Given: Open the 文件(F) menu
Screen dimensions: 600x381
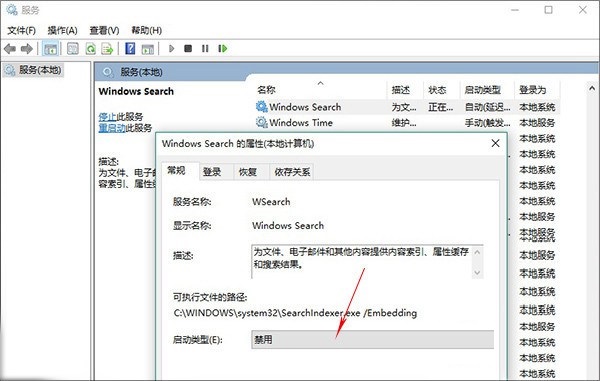Looking at the screenshot, I should point(21,30).
